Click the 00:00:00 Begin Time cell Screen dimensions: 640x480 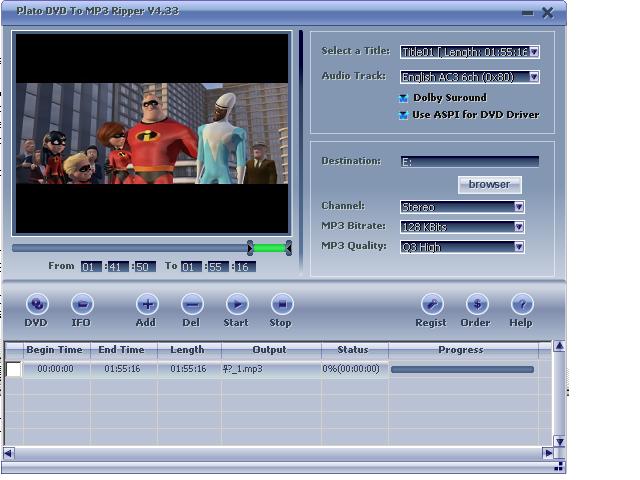(56, 369)
